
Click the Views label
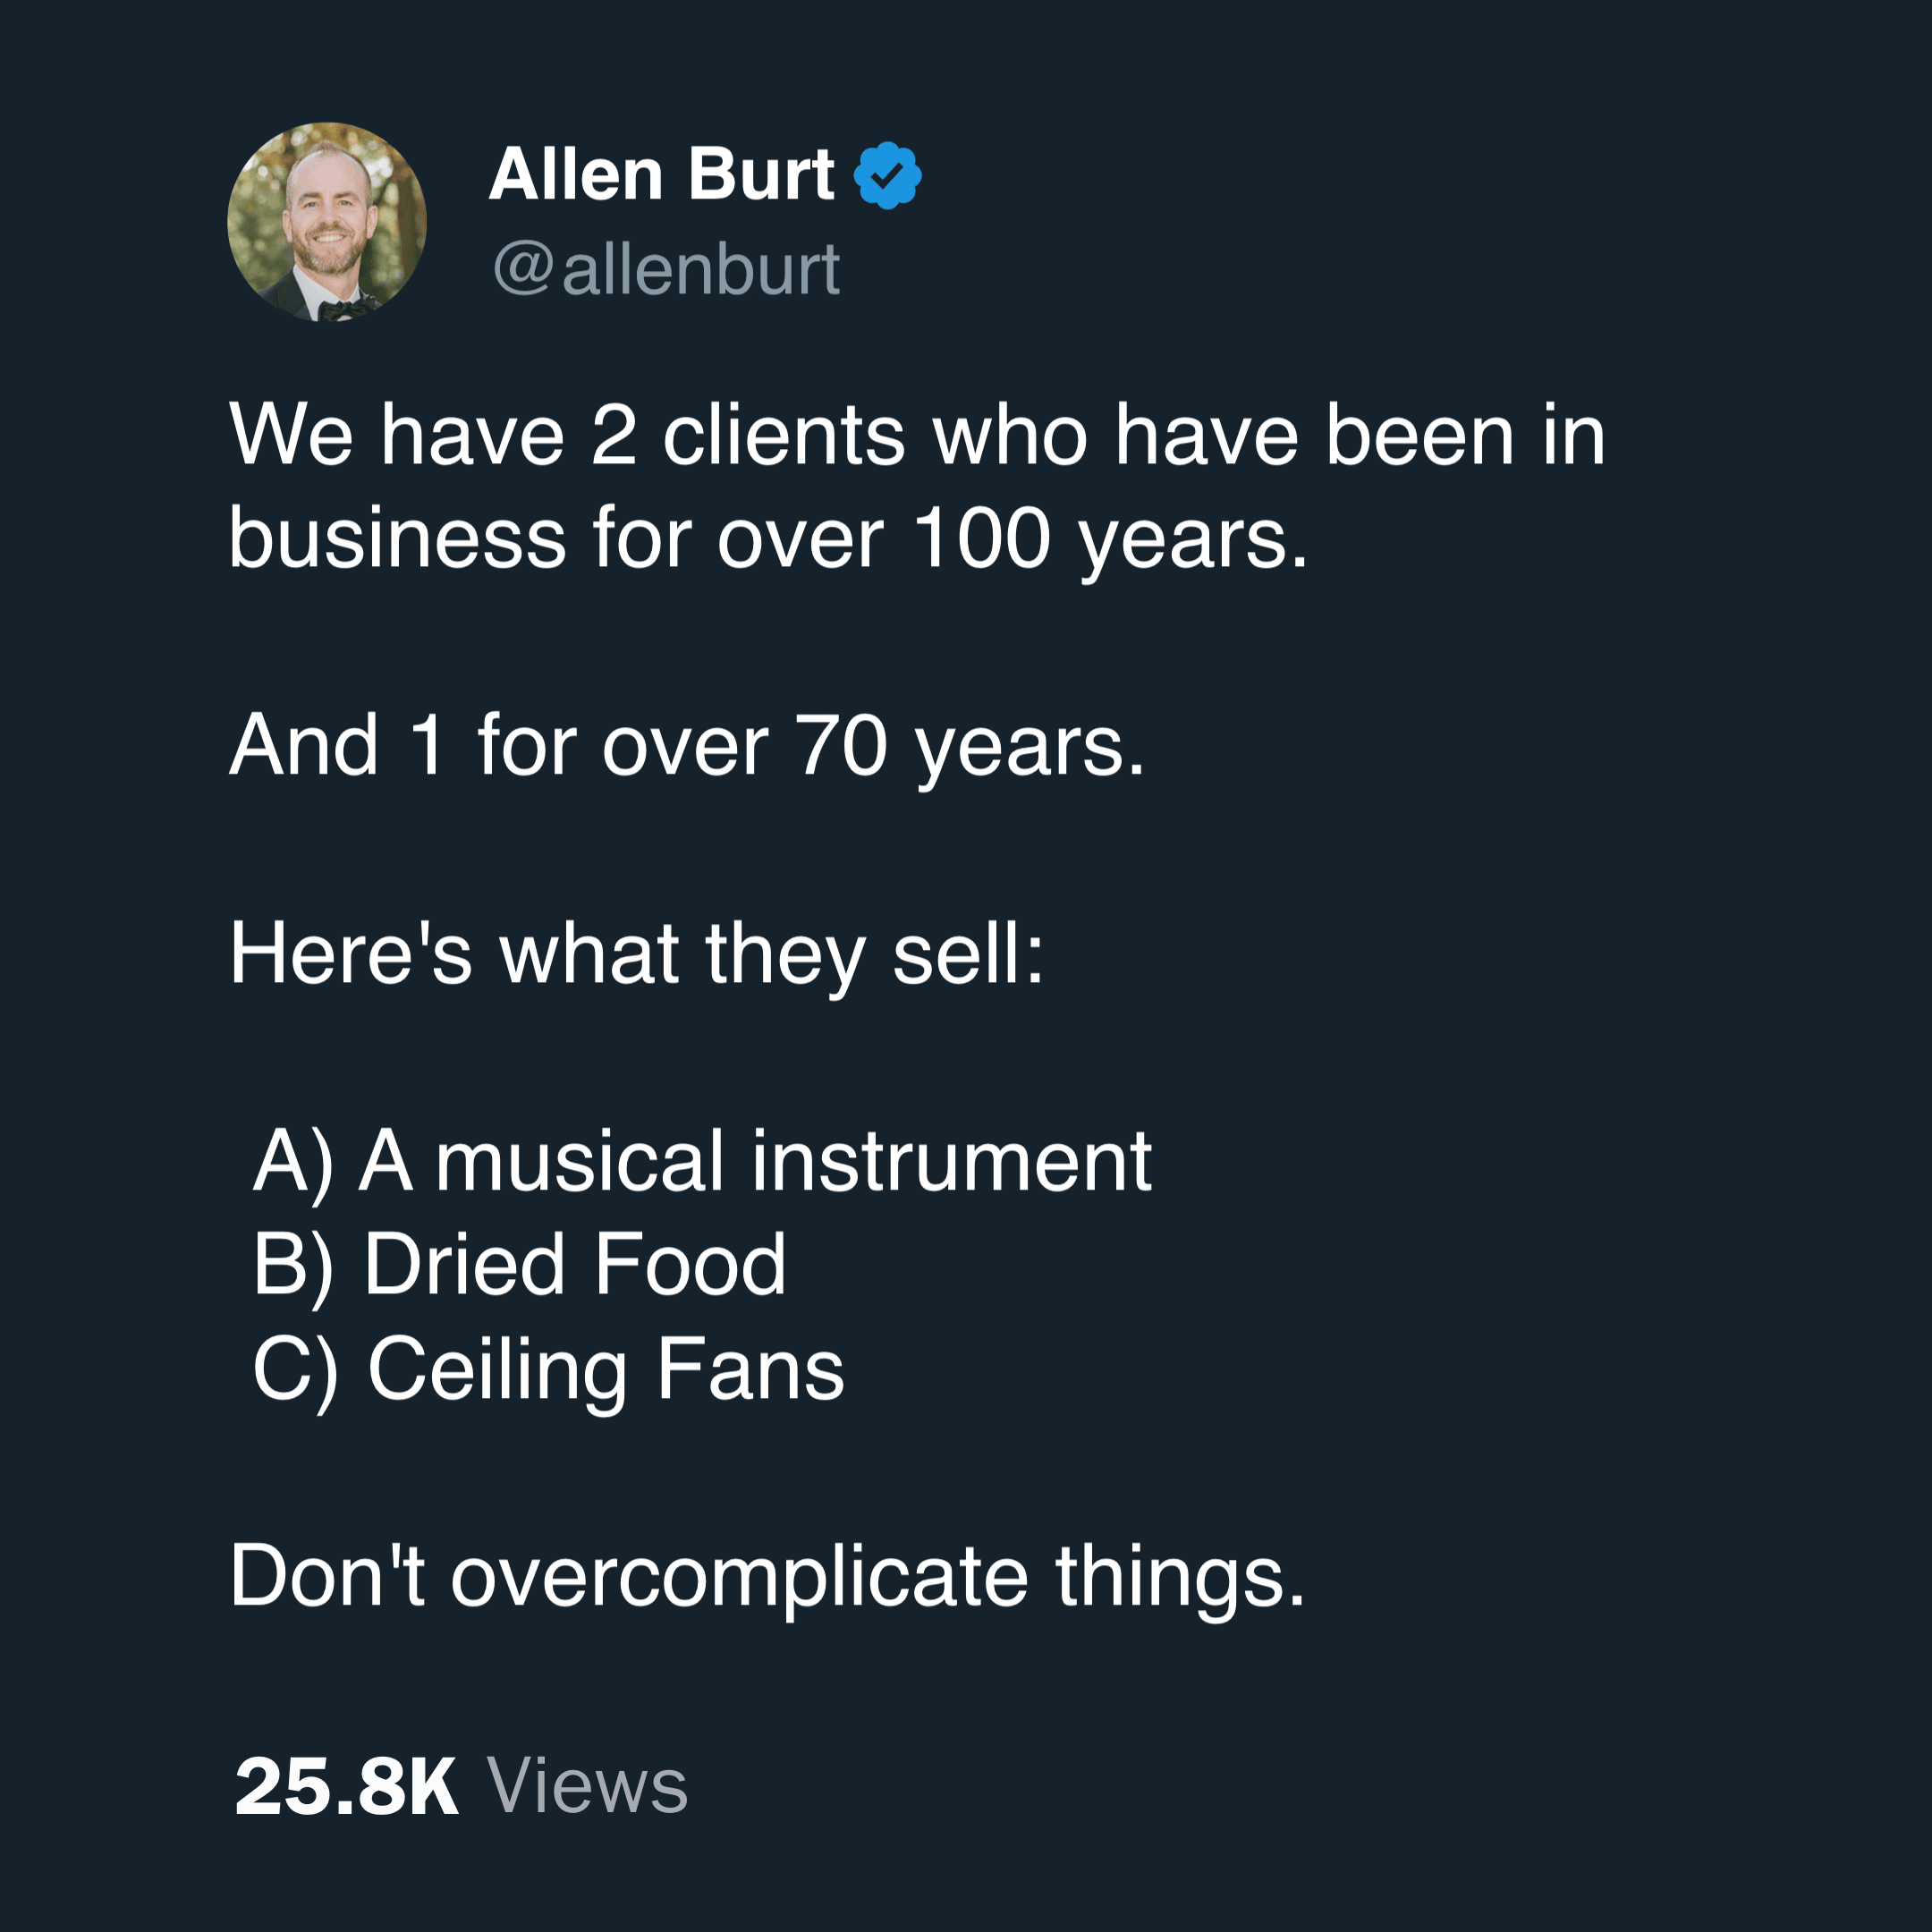(x=588, y=1786)
